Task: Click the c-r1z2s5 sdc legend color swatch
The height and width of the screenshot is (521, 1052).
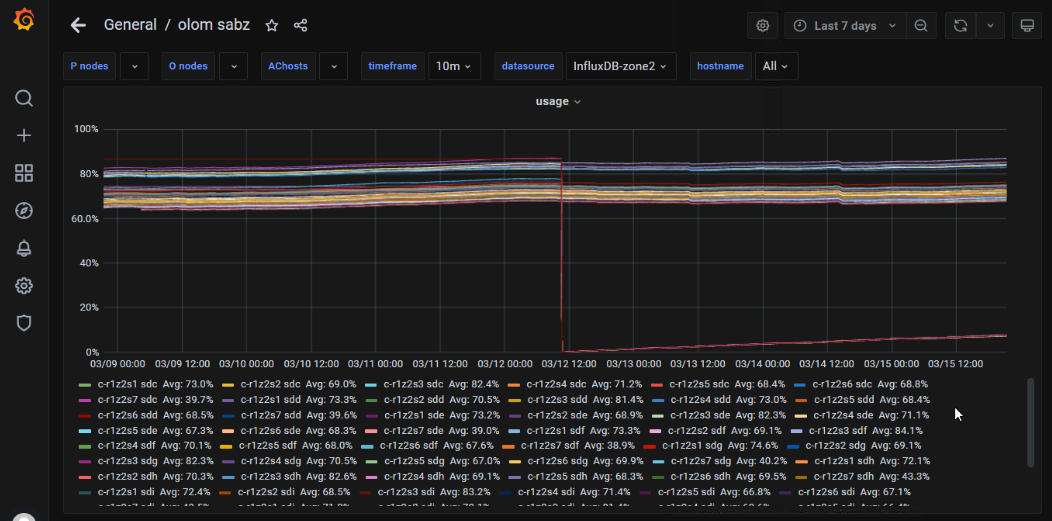Action: click(x=657, y=384)
